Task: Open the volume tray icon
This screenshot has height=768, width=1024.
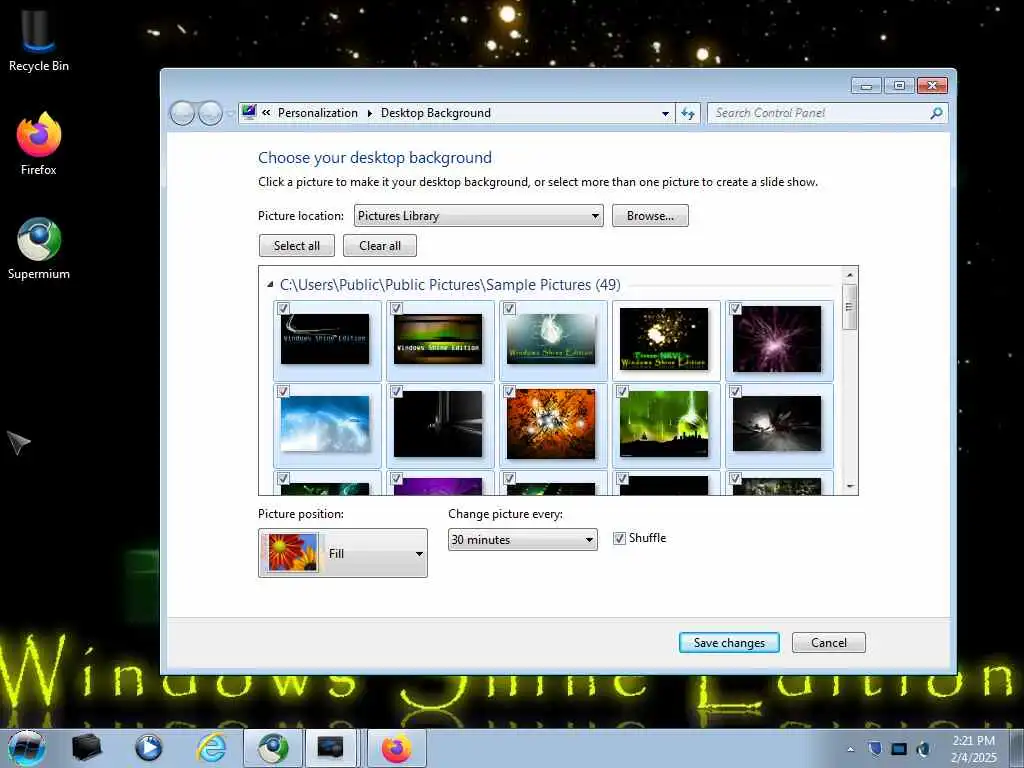Action: point(923,749)
